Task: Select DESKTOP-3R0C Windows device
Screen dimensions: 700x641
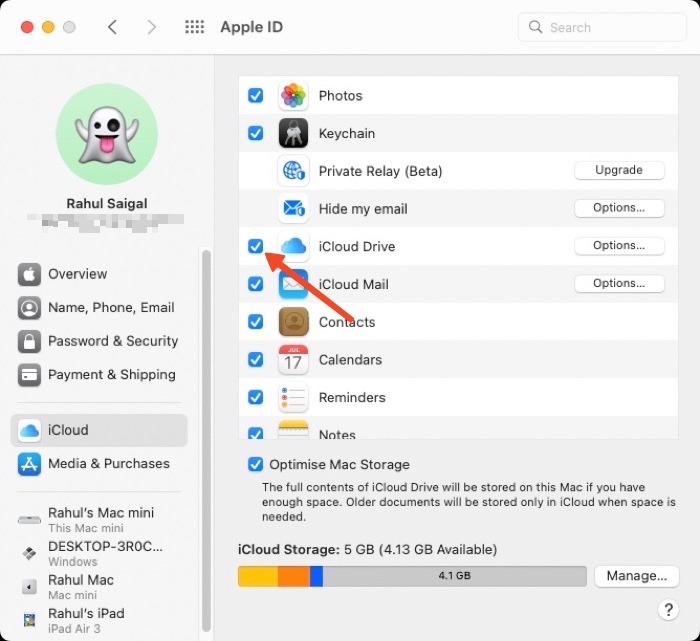Action: point(99,553)
